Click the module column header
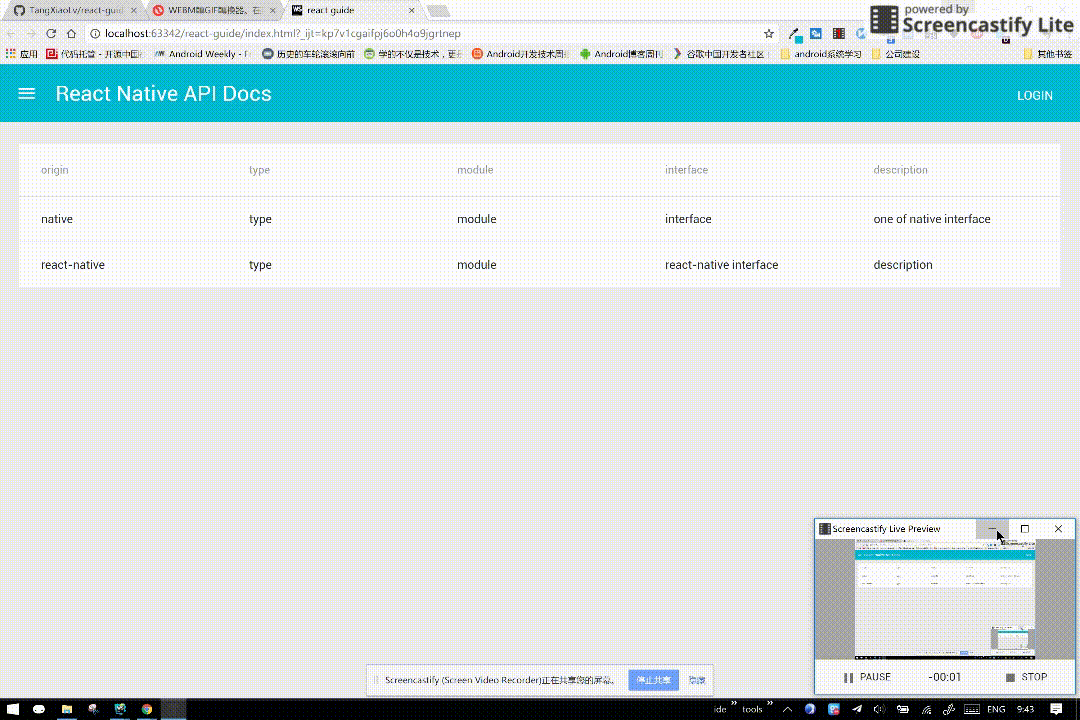The width and height of the screenshot is (1080, 720). click(475, 169)
